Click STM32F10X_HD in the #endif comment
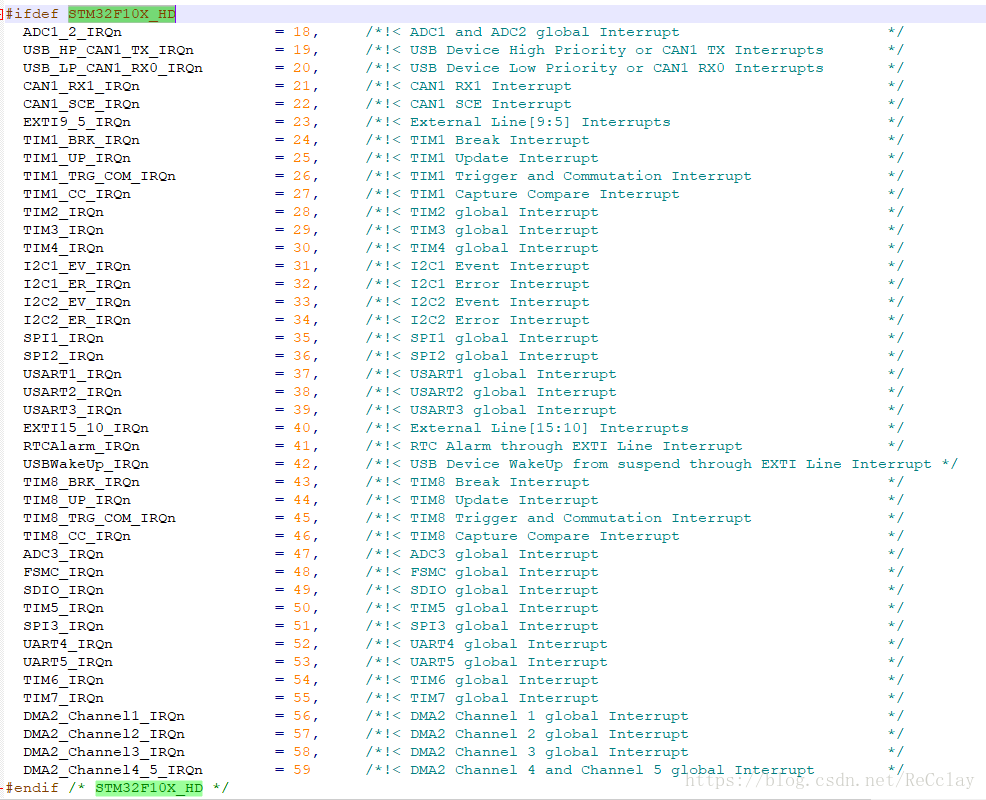 pos(149,787)
